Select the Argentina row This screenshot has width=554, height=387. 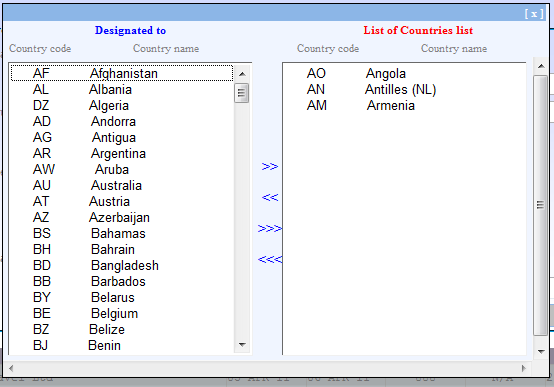pyautogui.click(x=122, y=153)
